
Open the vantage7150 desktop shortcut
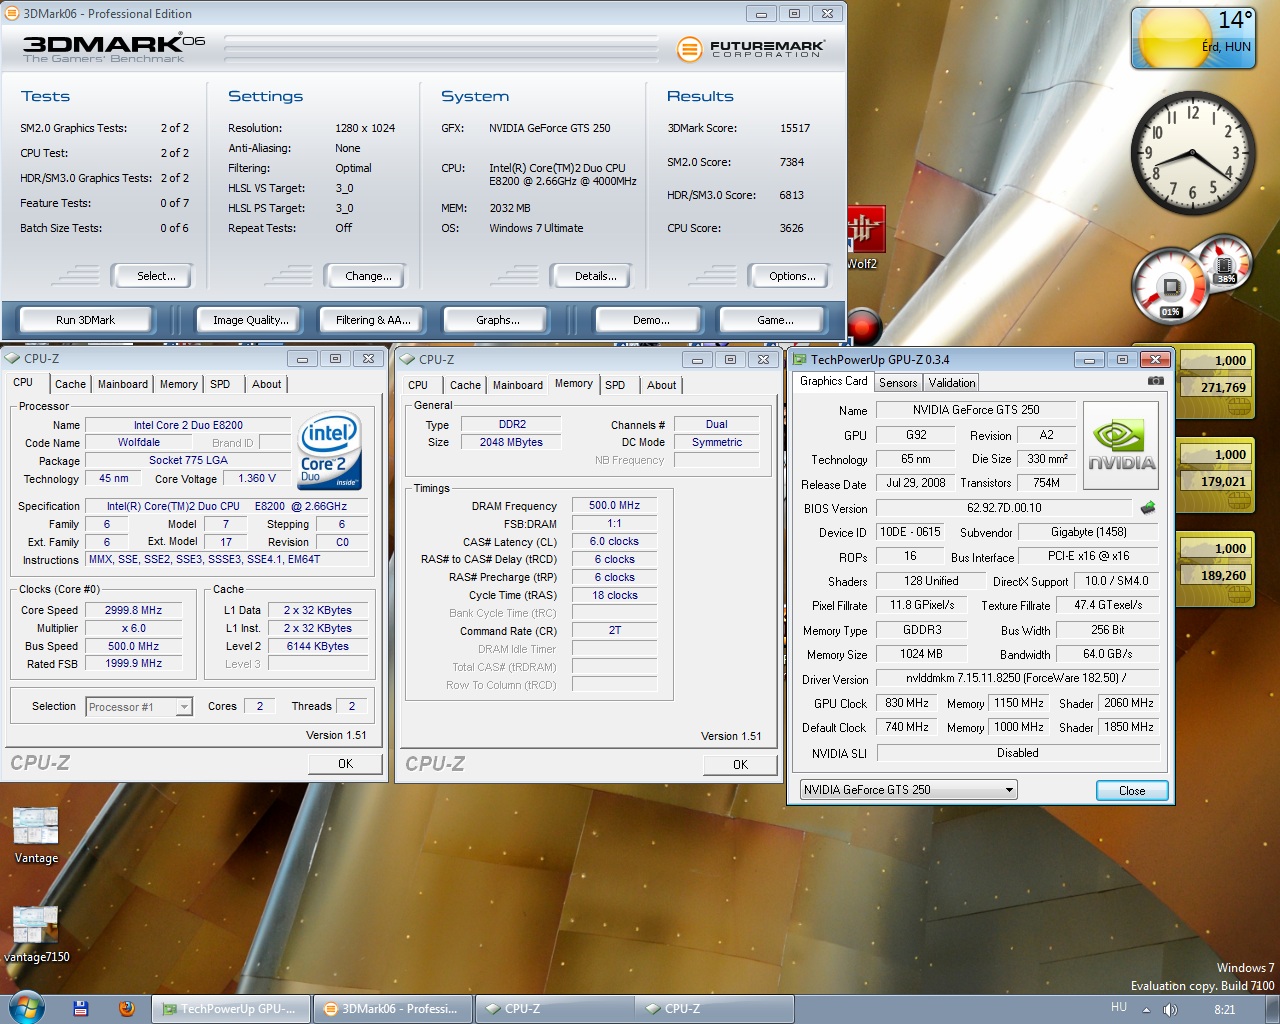pyautogui.click(x=36, y=934)
